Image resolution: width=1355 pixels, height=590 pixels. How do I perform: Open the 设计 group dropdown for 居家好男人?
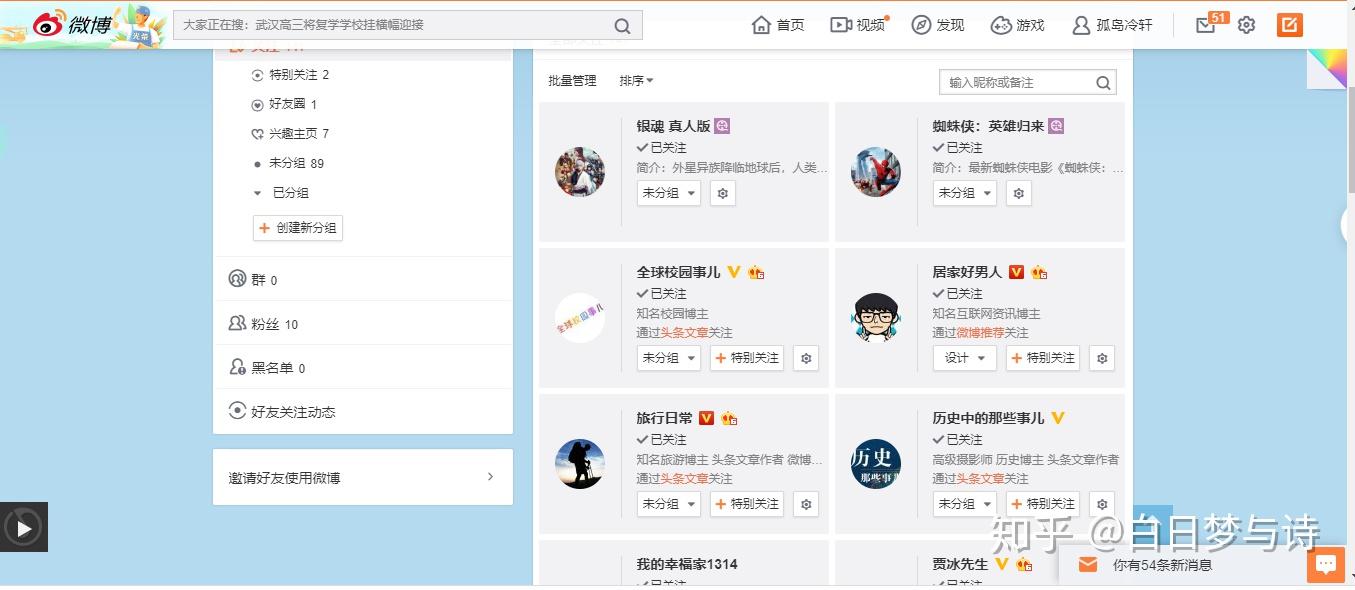[965, 358]
